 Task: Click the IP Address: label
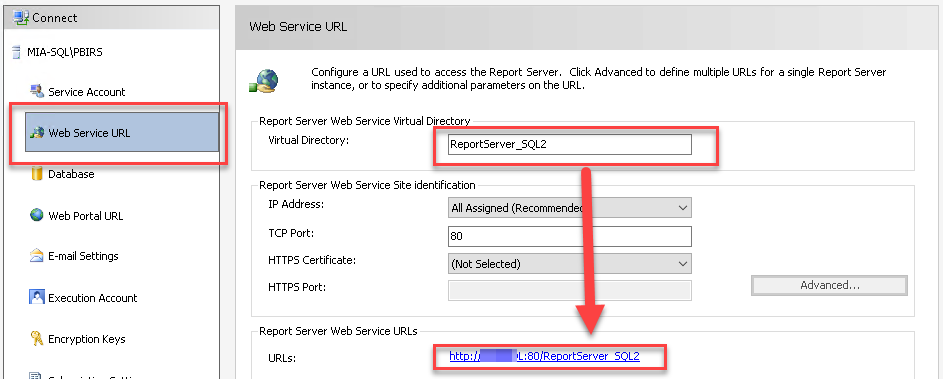click(x=296, y=204)
